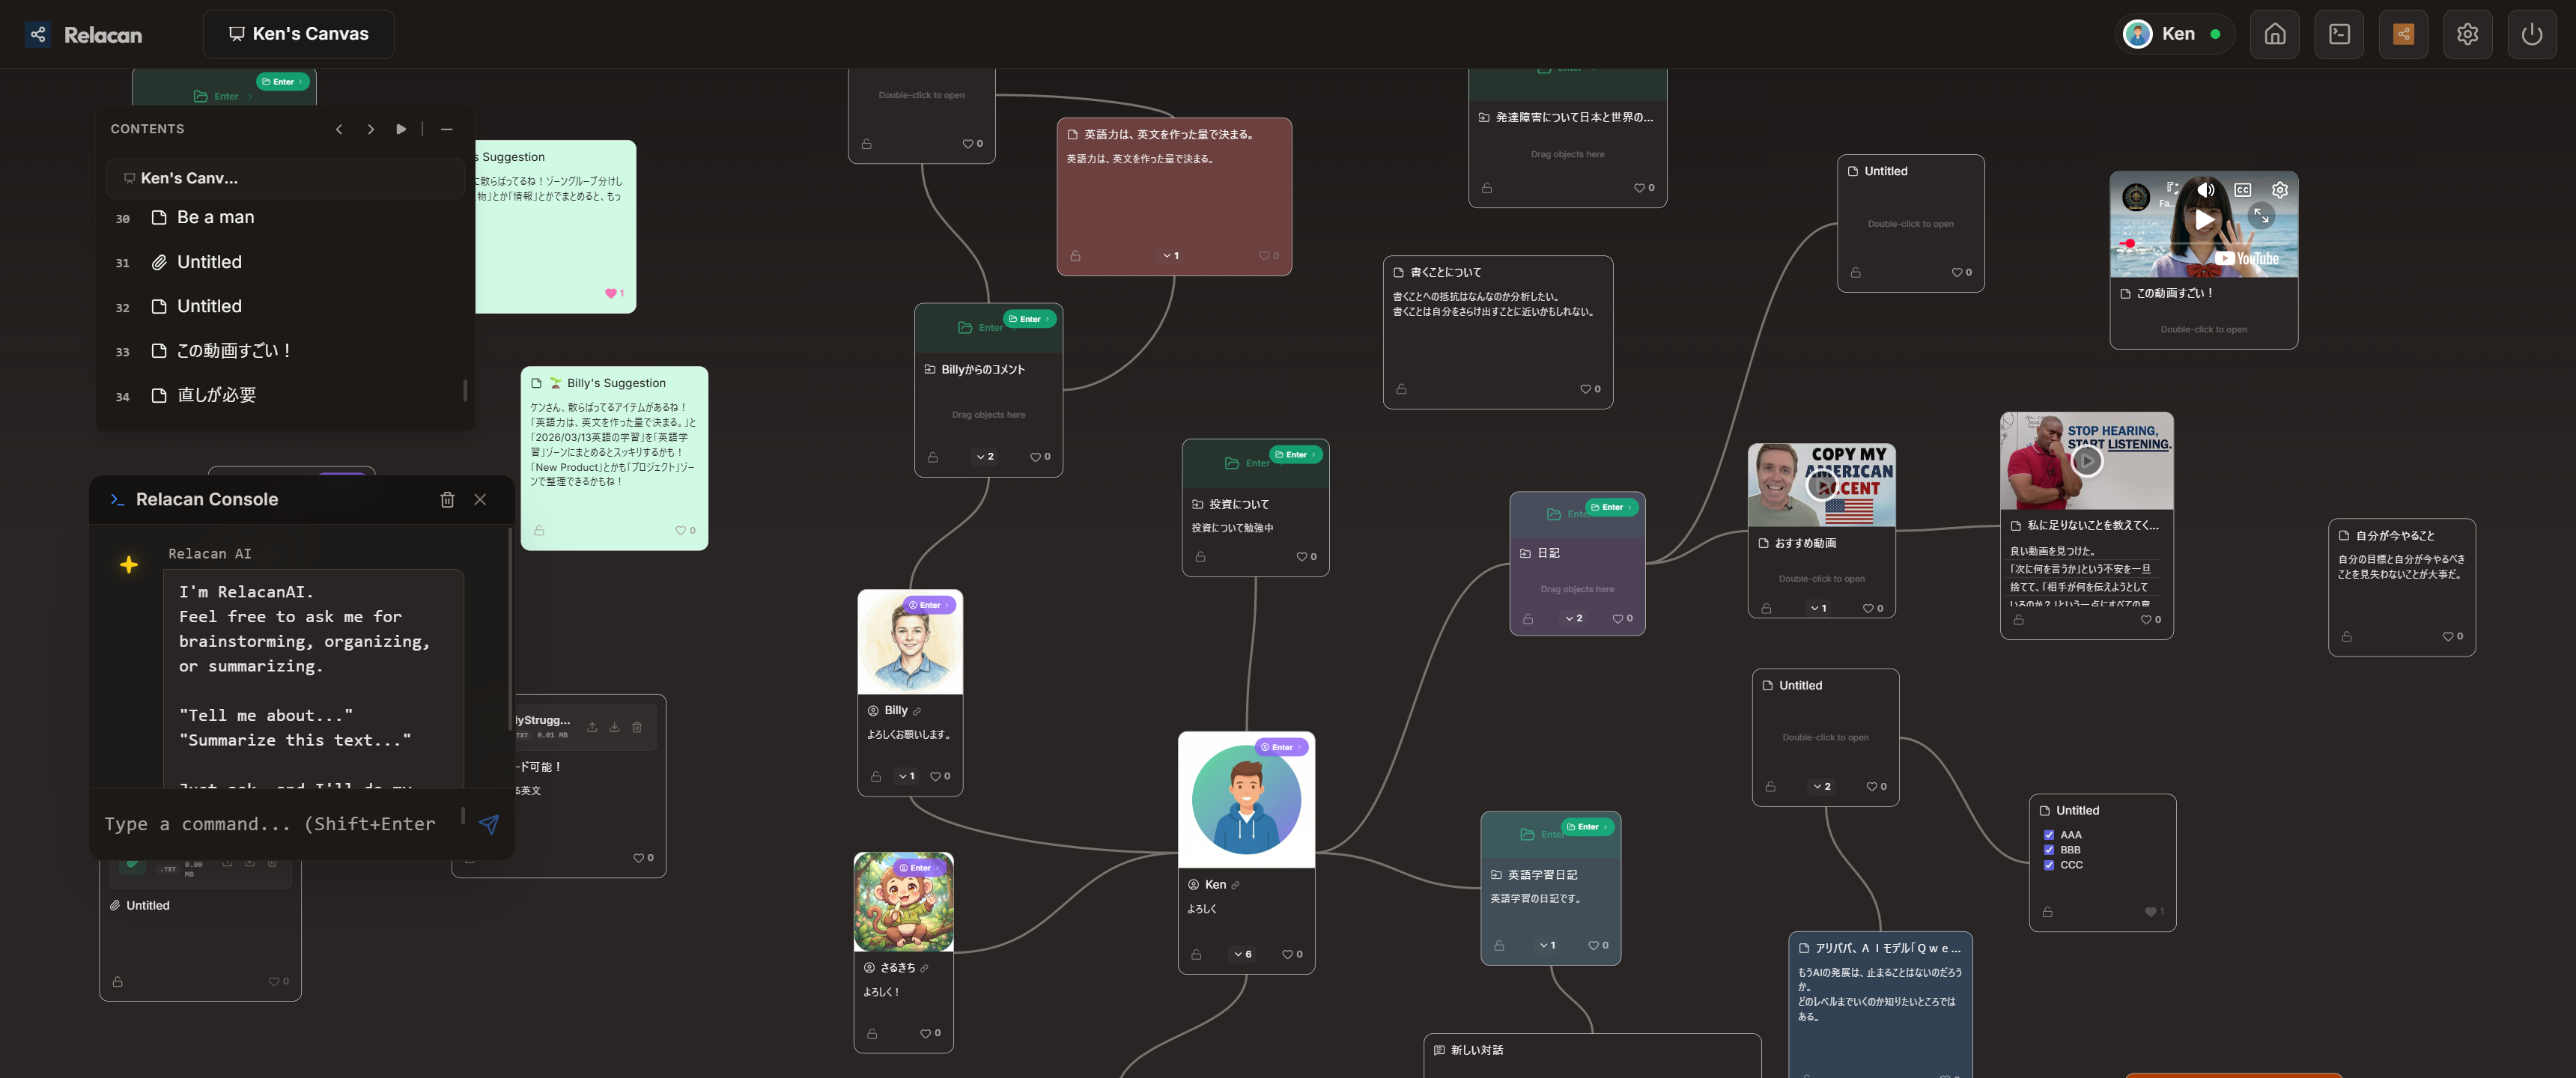Expand Ken card's 6 children chevron

tap(1243, 954)
